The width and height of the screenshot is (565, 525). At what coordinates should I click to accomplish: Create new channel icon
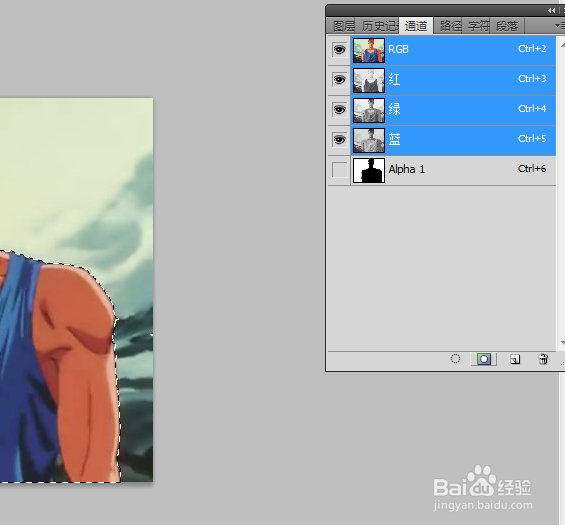click(x=515, y=359)
